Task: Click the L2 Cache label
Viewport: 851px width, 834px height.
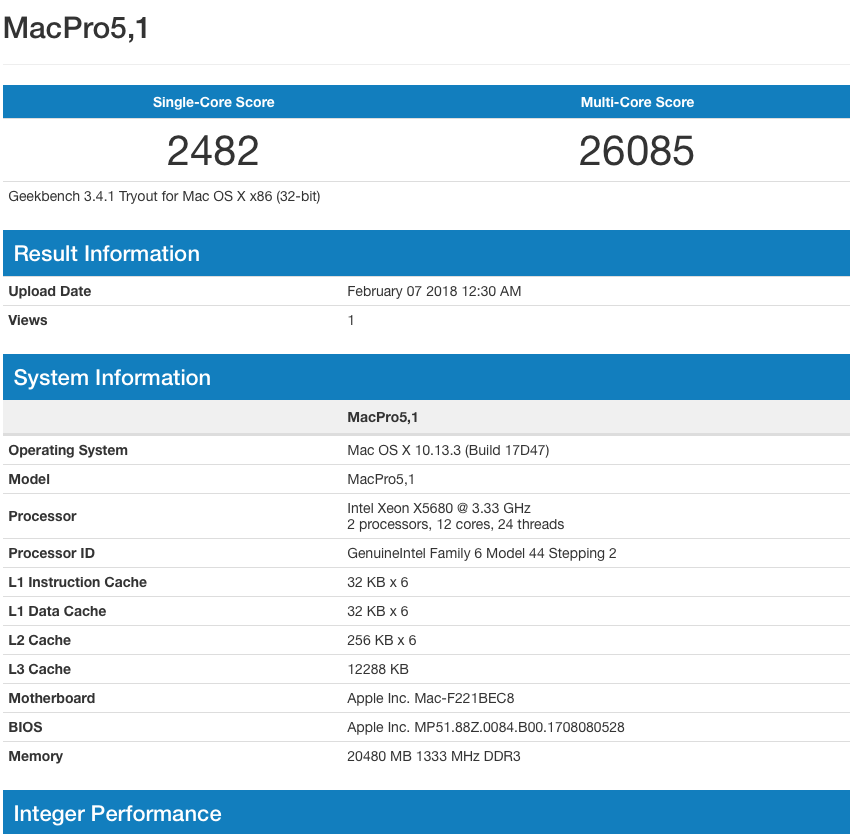Action: click(x=40, y=640)
